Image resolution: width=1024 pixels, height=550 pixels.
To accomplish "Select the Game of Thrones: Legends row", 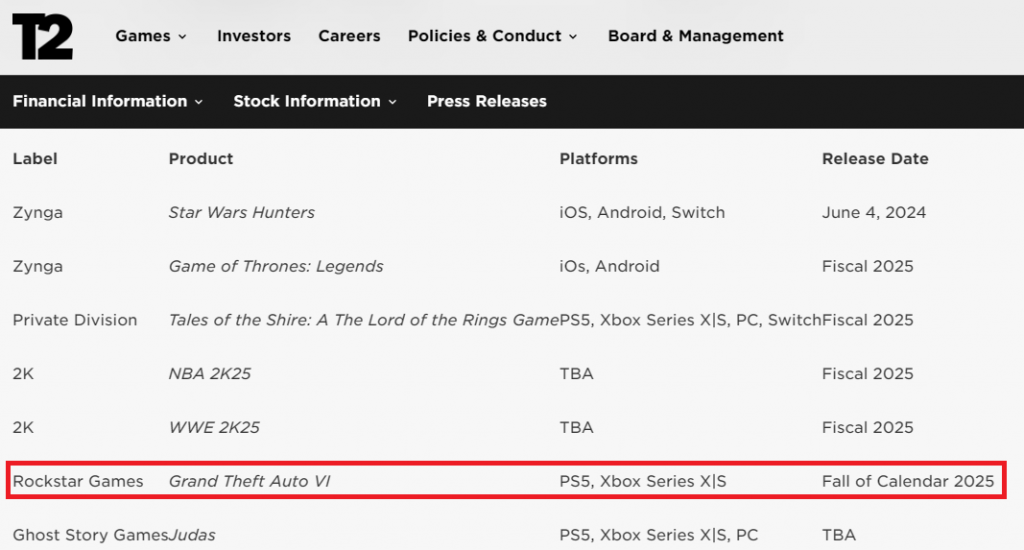I will tap(275, 266).
